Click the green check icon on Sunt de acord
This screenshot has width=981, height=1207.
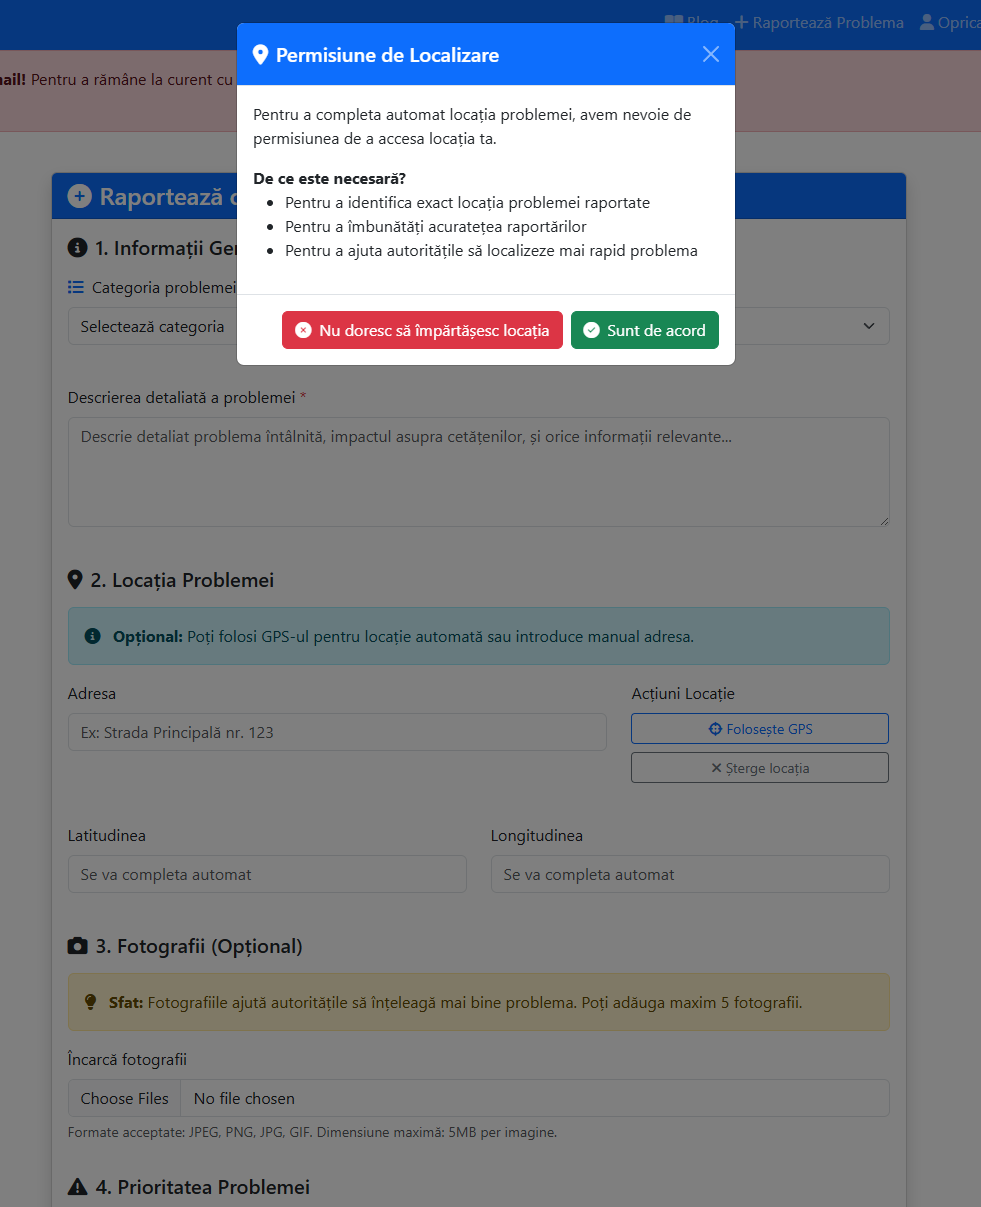point(591,330)
